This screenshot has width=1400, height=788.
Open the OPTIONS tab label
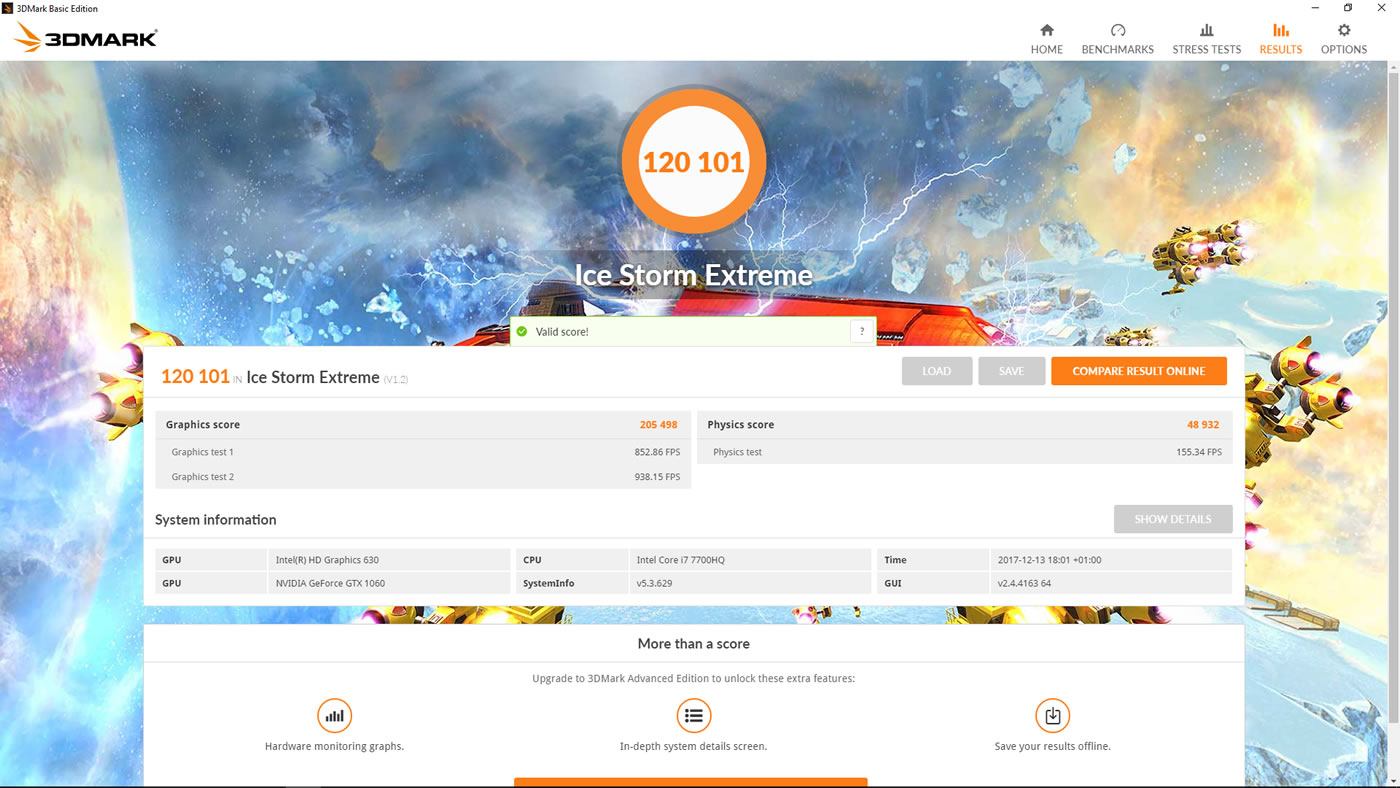tap(1344, 49)
